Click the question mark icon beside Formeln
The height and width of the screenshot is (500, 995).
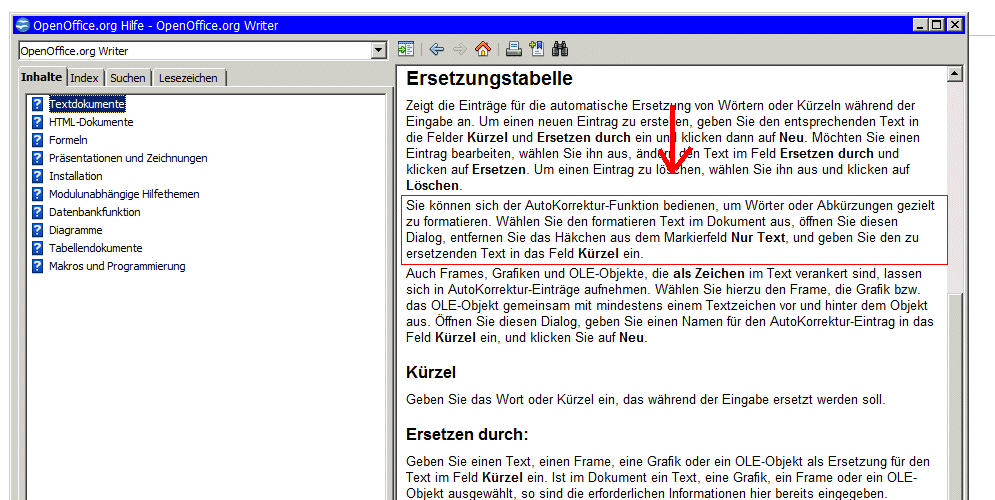tap(37, 140)
